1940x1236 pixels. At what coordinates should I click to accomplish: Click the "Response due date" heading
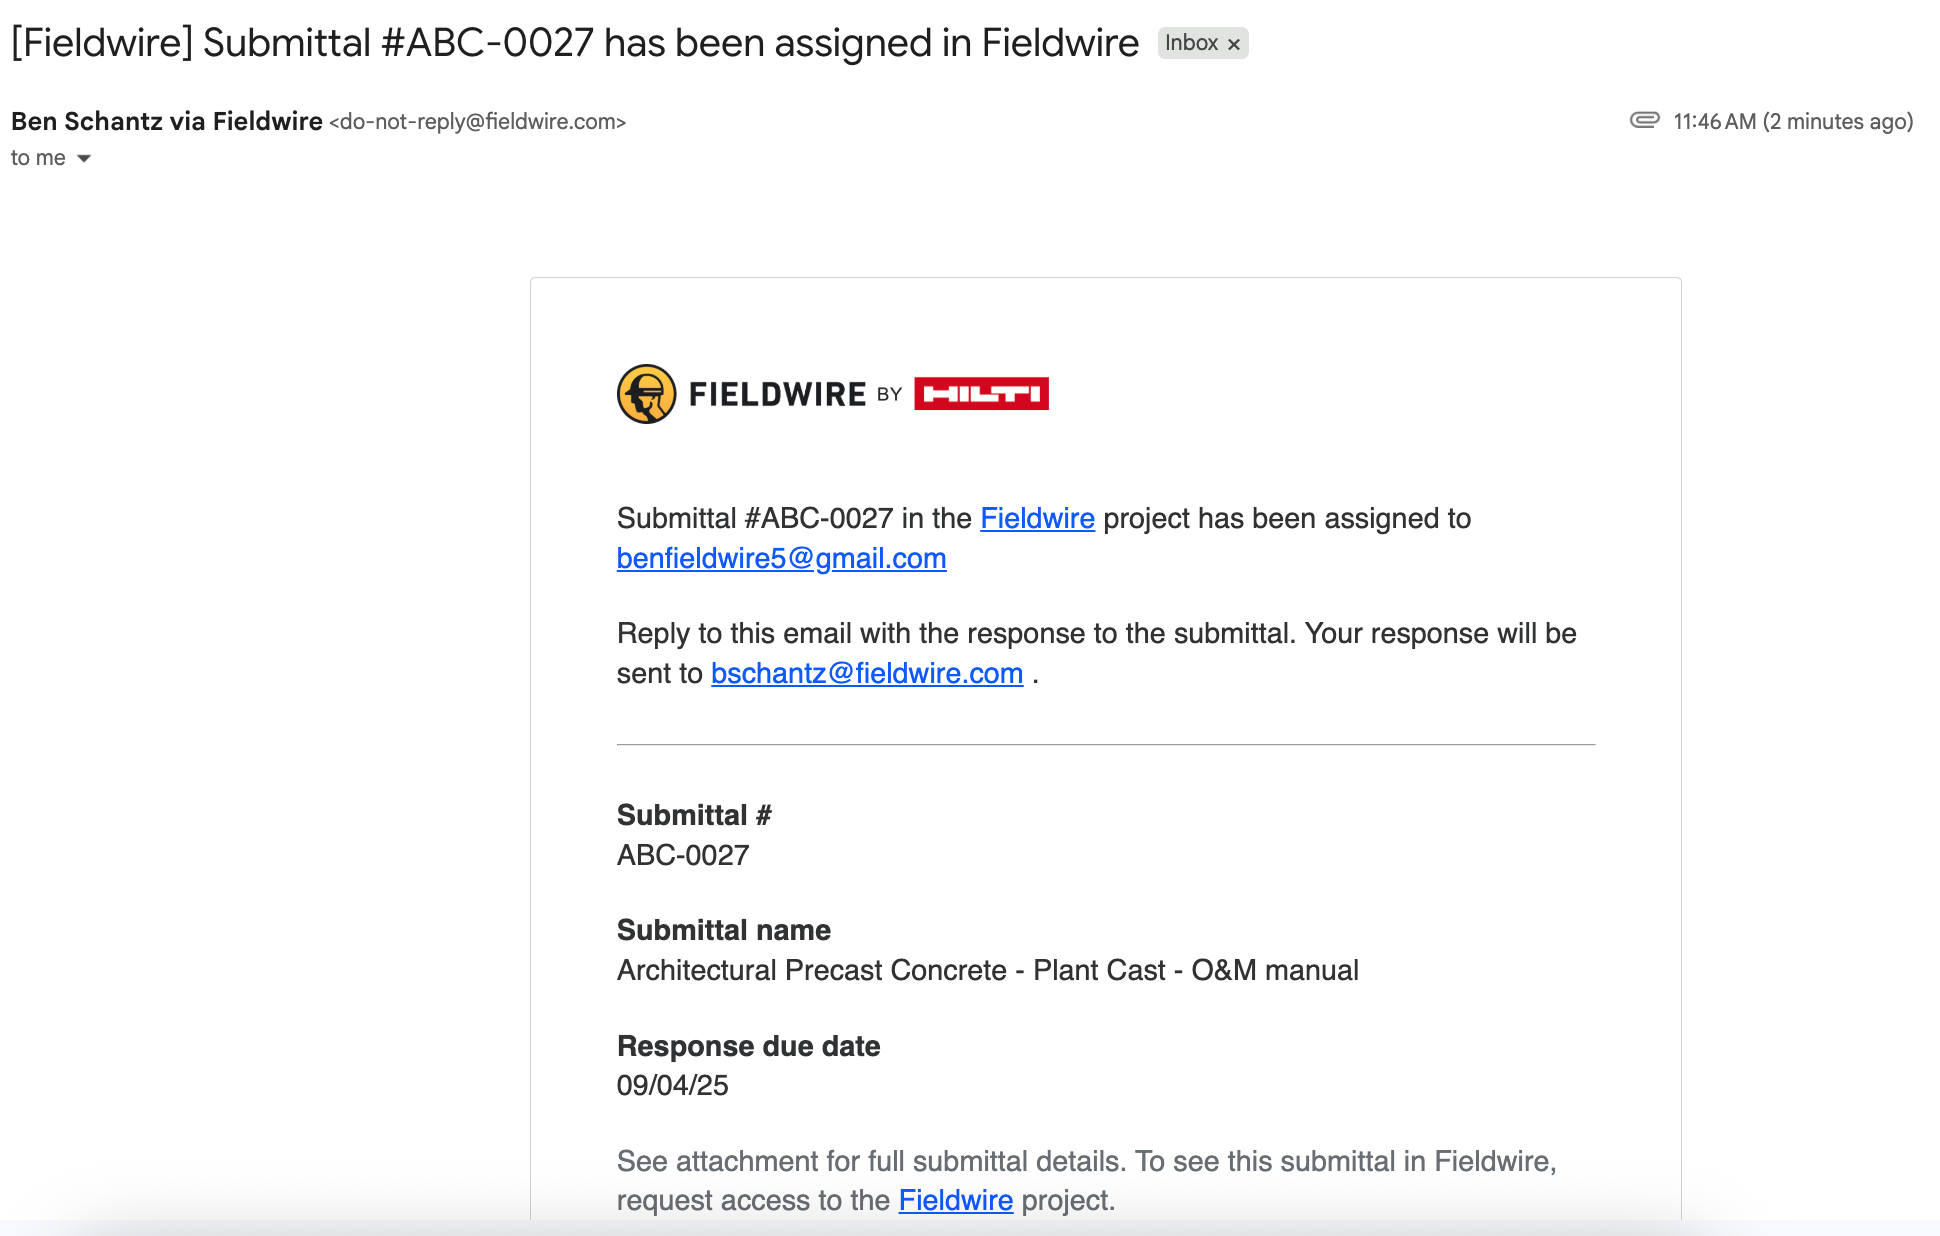[748, 1046]
